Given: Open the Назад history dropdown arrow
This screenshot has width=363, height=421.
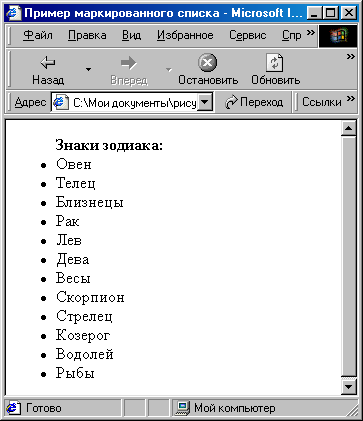Looking at the screenshot, I should 88,69.
